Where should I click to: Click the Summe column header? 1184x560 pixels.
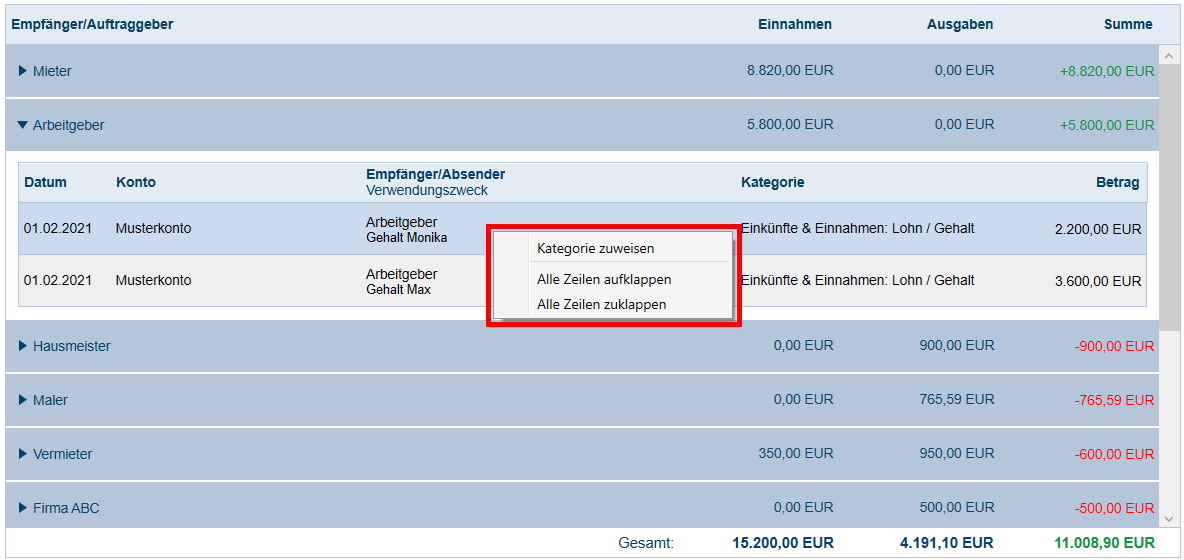click(x=1128, y=24)
